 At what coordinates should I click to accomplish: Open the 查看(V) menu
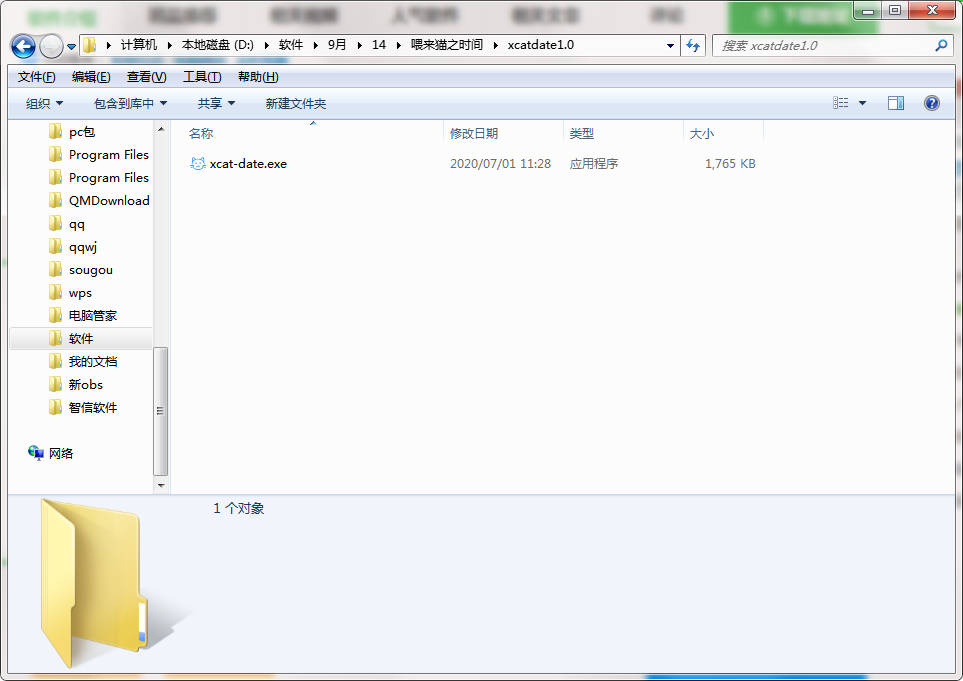point(146,77)
